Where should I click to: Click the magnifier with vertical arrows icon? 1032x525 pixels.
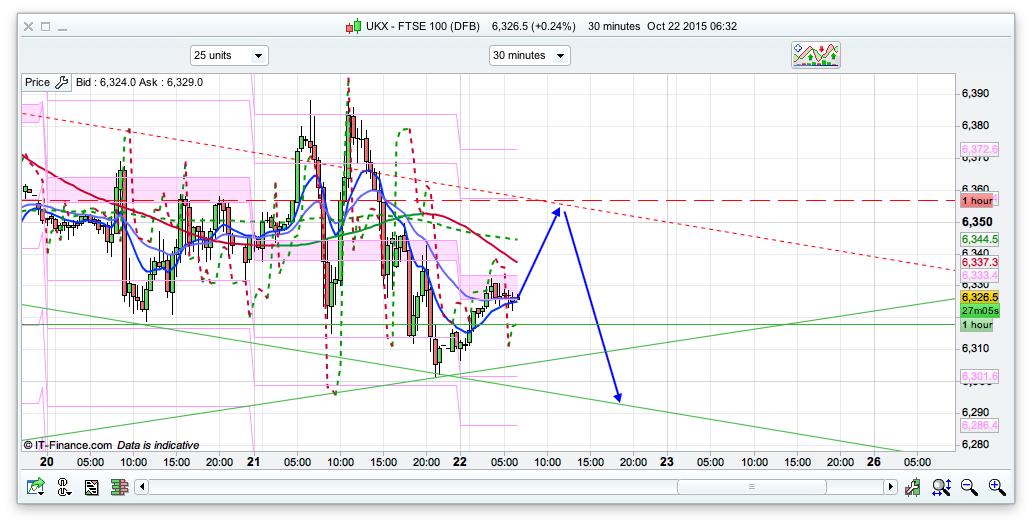point(941,487)
